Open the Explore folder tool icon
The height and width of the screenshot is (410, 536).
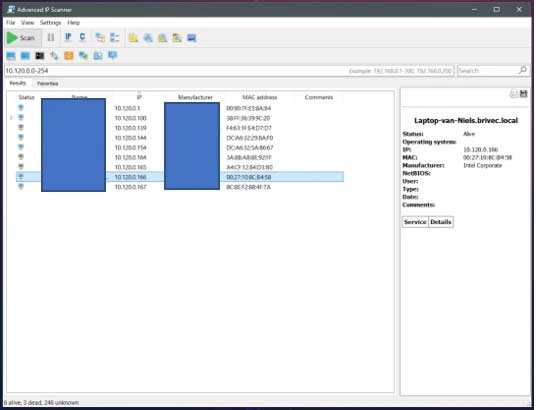133,38
